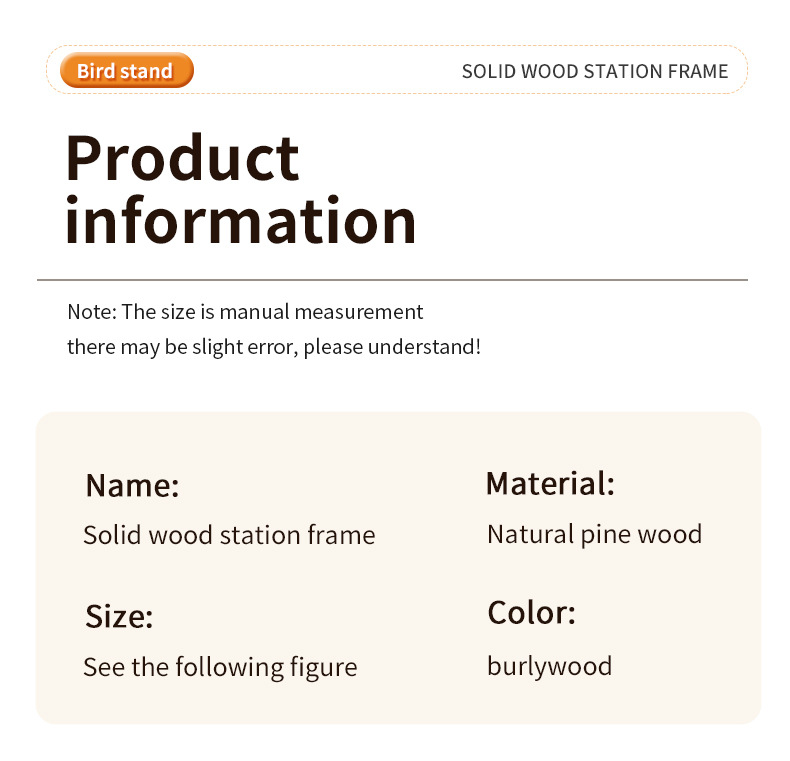
Task: Click the Solid wood station frame name value
Action: 229,535
